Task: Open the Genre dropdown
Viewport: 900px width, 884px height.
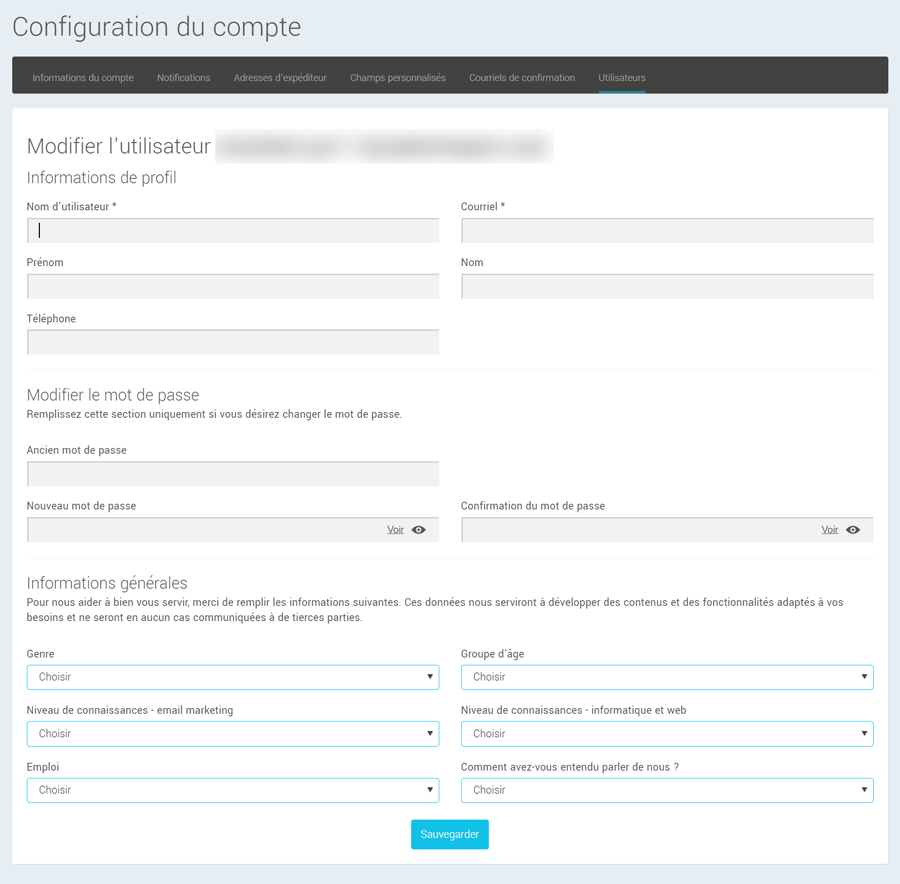Action: pos(232,677)
